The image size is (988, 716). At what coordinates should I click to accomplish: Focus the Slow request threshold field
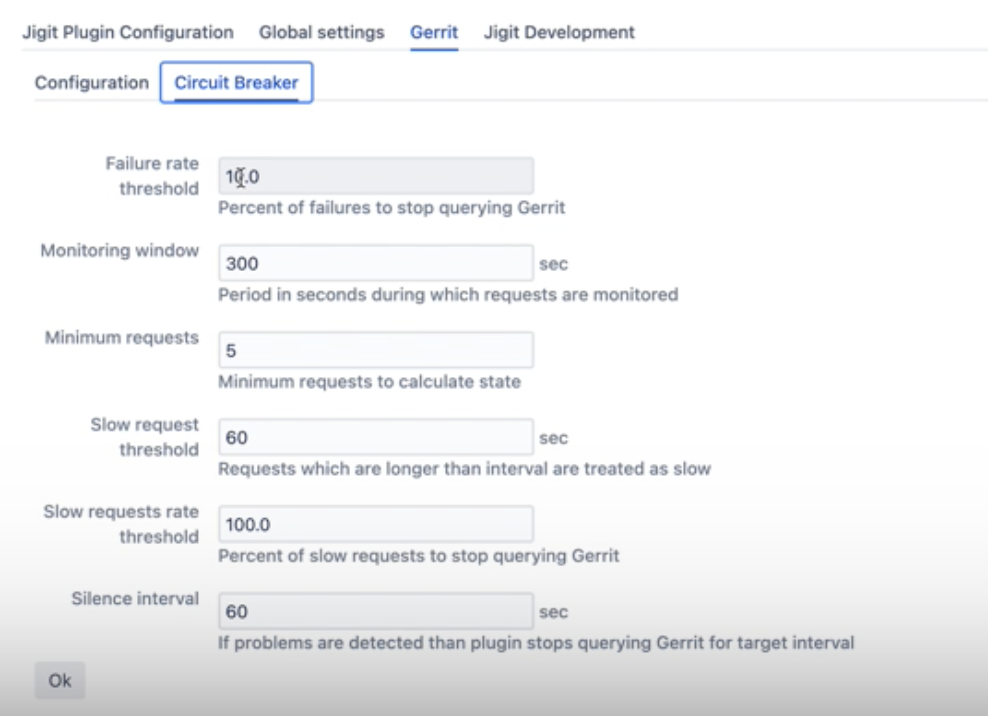tap(375, 438)
